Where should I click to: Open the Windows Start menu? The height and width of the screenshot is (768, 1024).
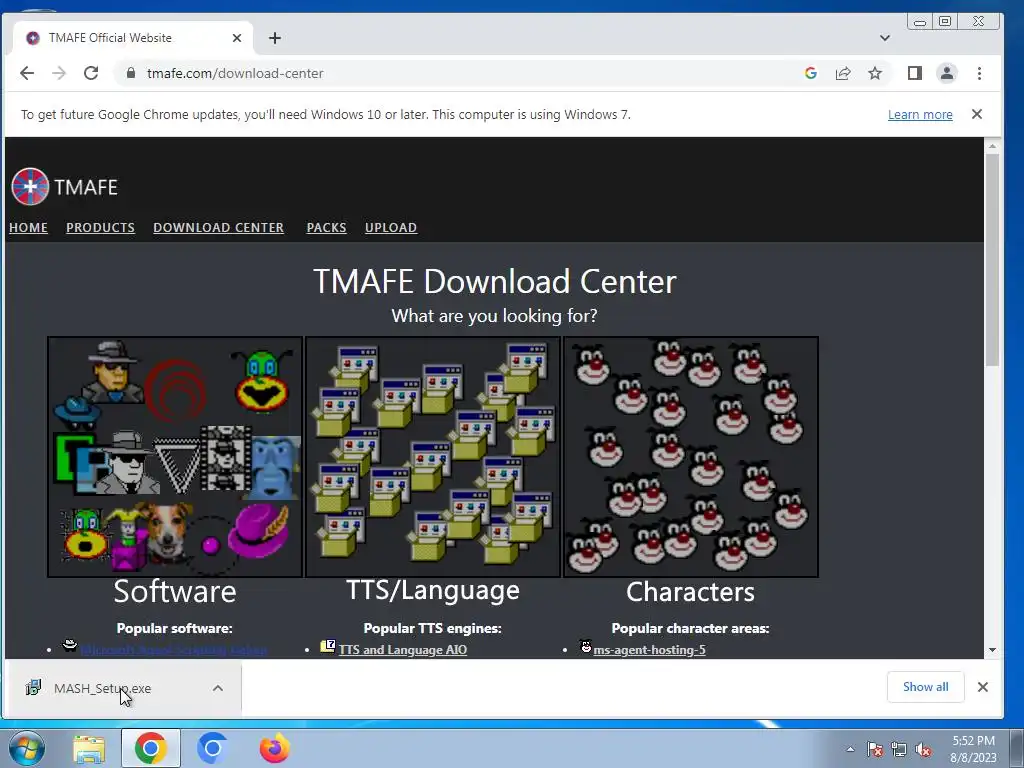27,748
